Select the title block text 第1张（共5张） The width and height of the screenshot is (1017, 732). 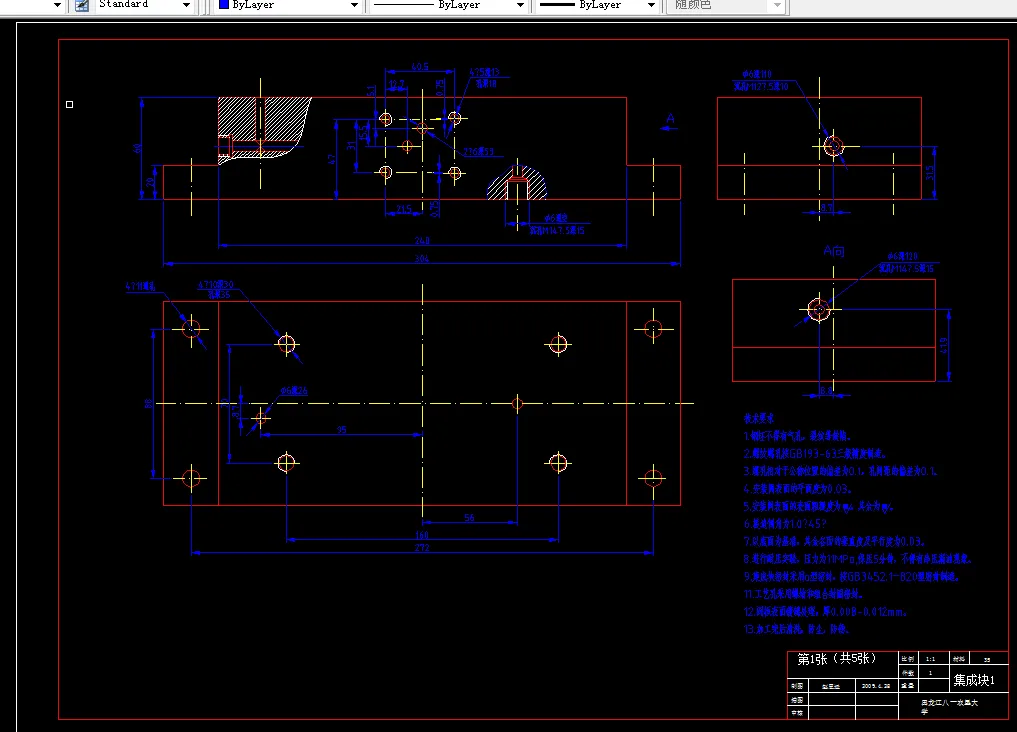837,659
